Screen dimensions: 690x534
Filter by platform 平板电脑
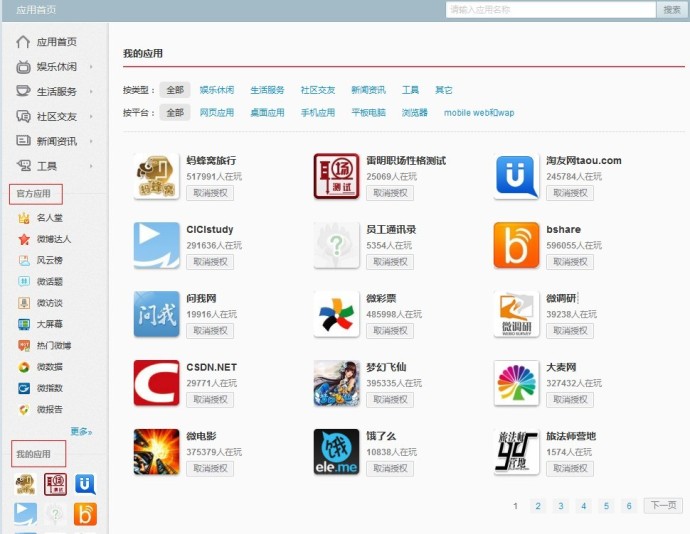pos(368,113)
